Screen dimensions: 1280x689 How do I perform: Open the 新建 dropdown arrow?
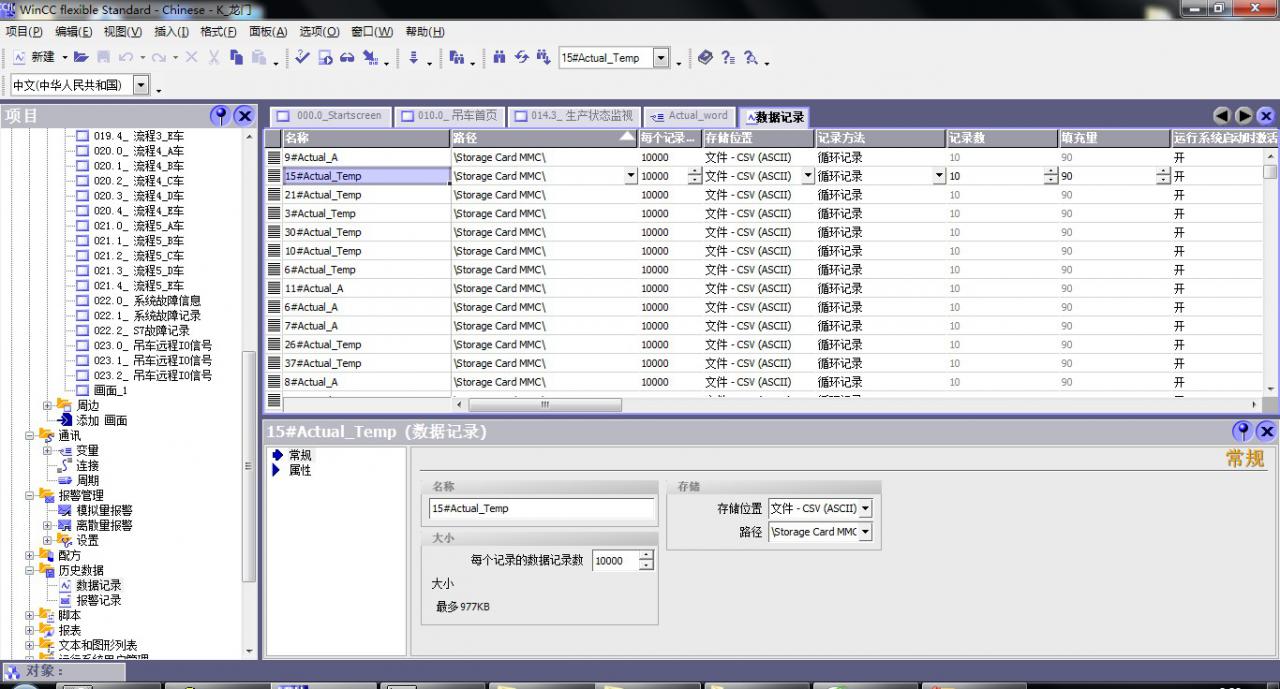(x=65, y=58)
